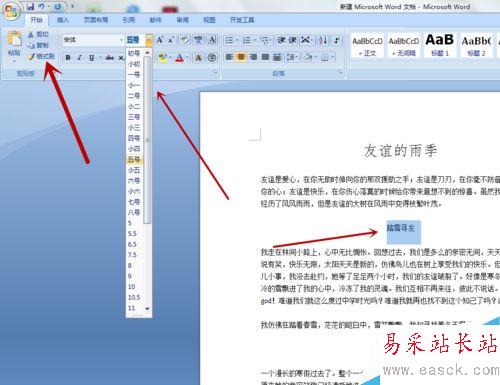
Task: Apply the 标题 1 style
Action: click(x=440, y=45)
